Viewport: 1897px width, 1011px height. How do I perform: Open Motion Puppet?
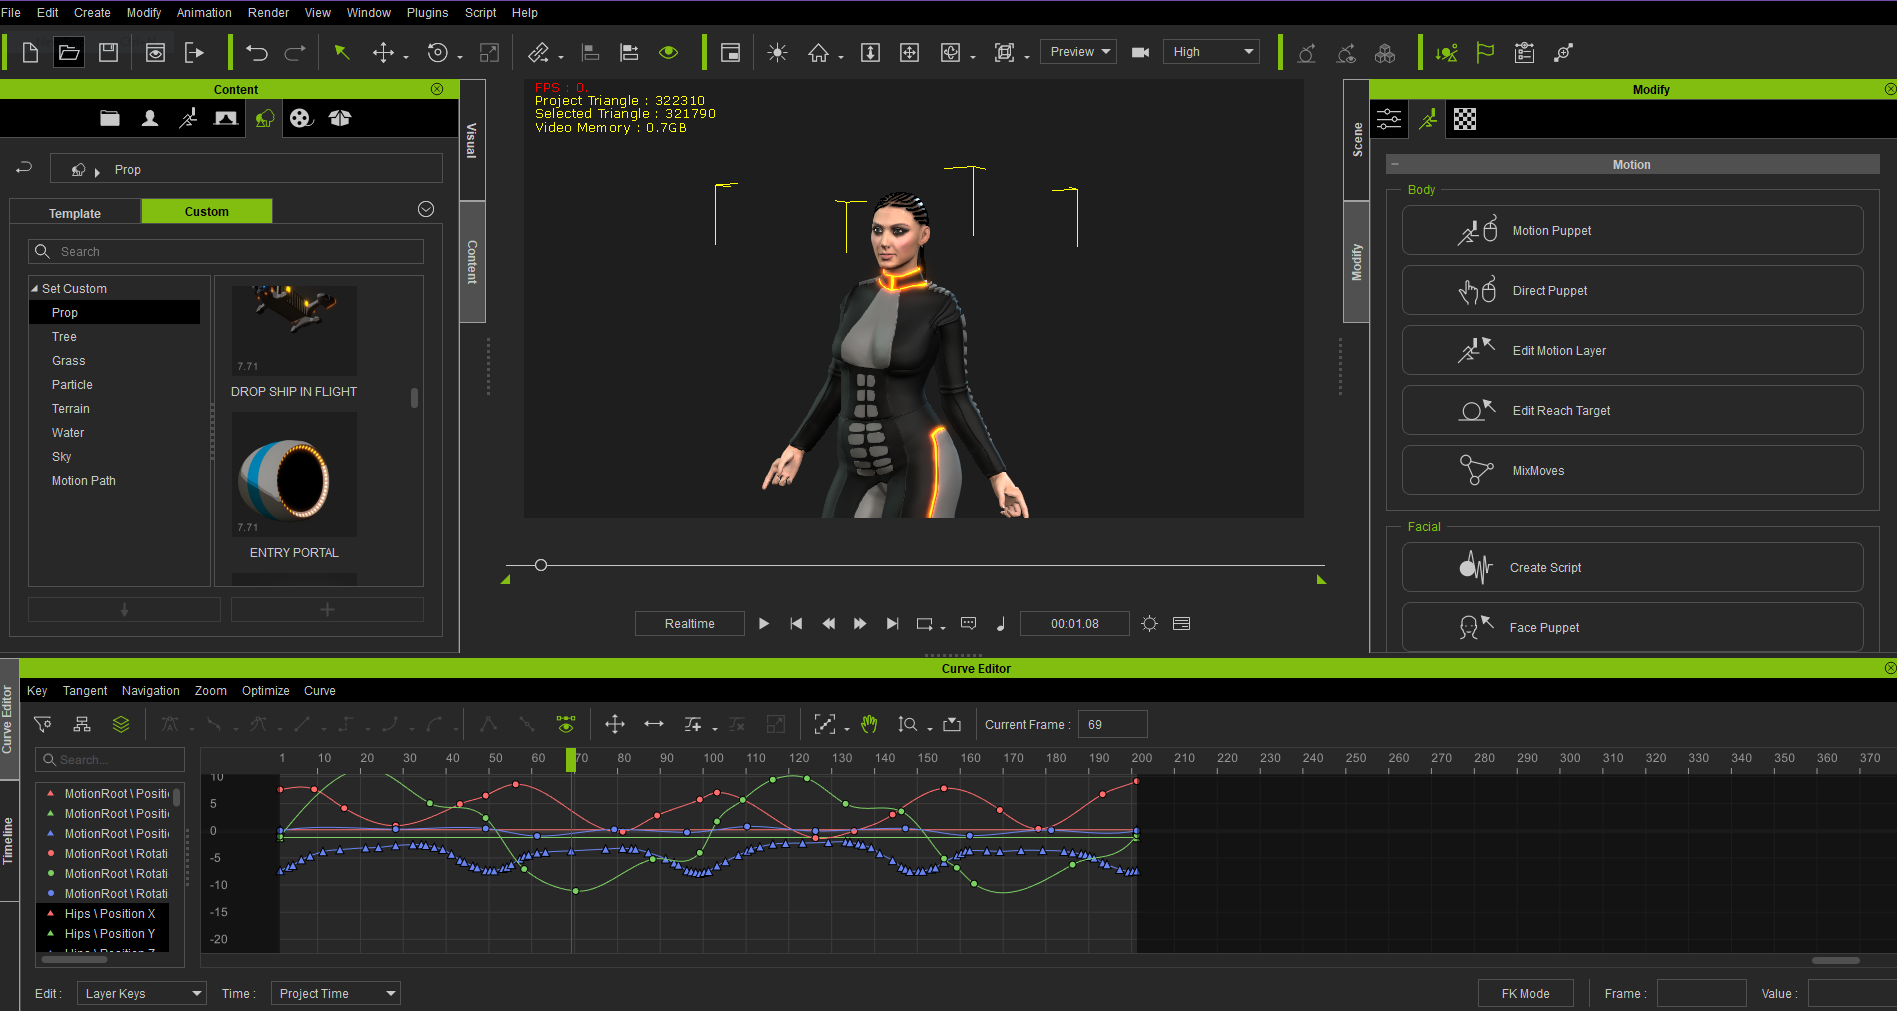1632,231
